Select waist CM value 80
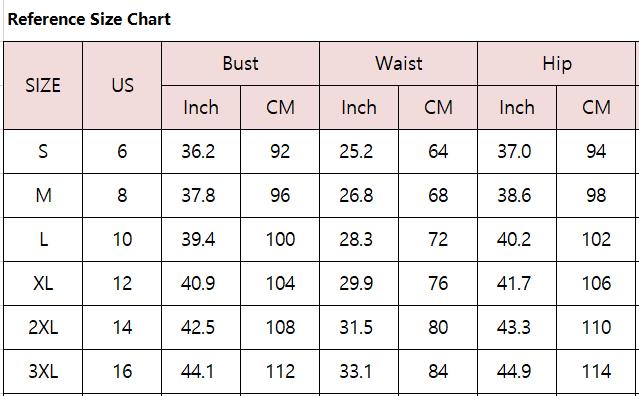The width and height of the screenshot is (639, 396). [x=438, y=328]
